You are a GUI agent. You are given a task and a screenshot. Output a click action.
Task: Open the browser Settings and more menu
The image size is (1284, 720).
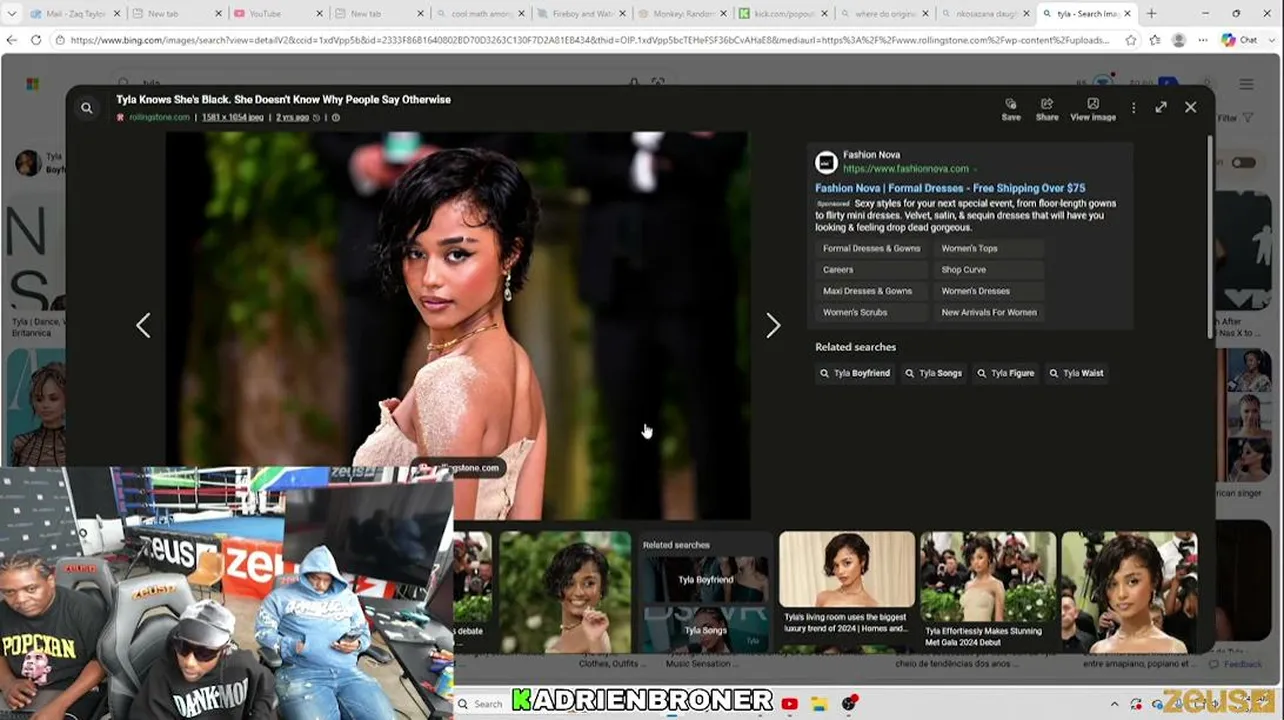pyautogui.click(x=1201, y=40)
